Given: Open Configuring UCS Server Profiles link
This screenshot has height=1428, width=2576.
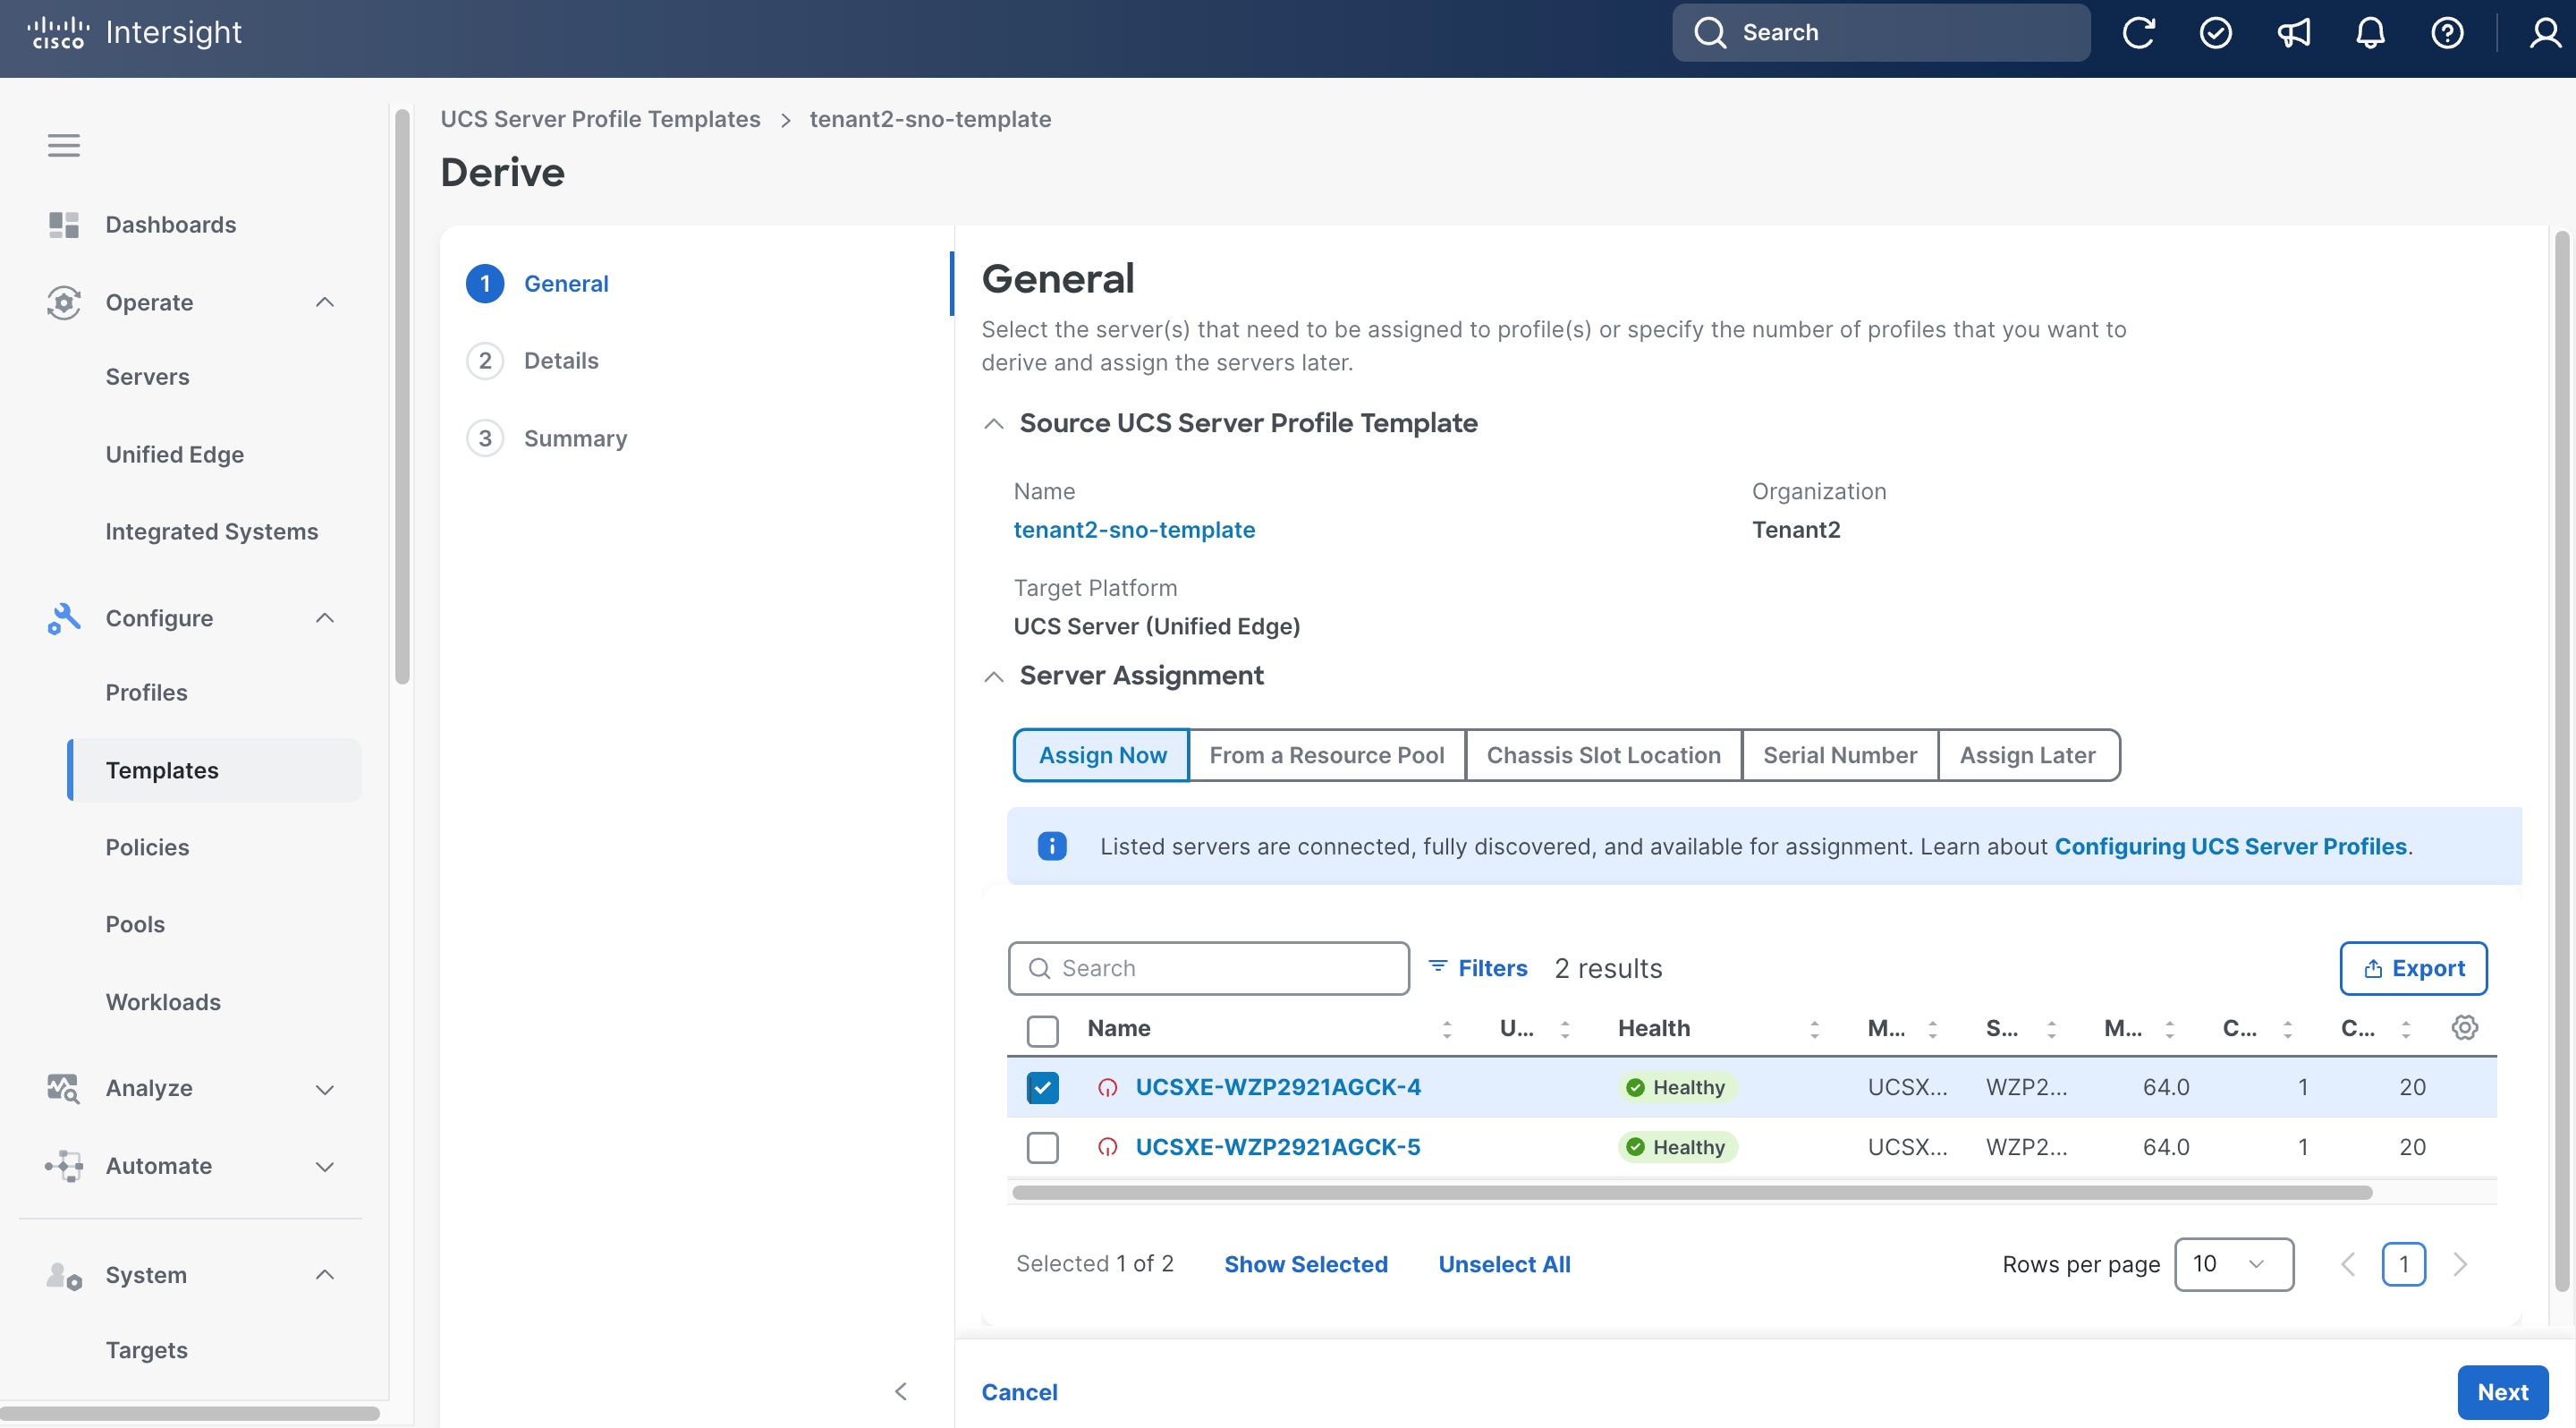Looking at the screenshot, I should (2230, 846).
